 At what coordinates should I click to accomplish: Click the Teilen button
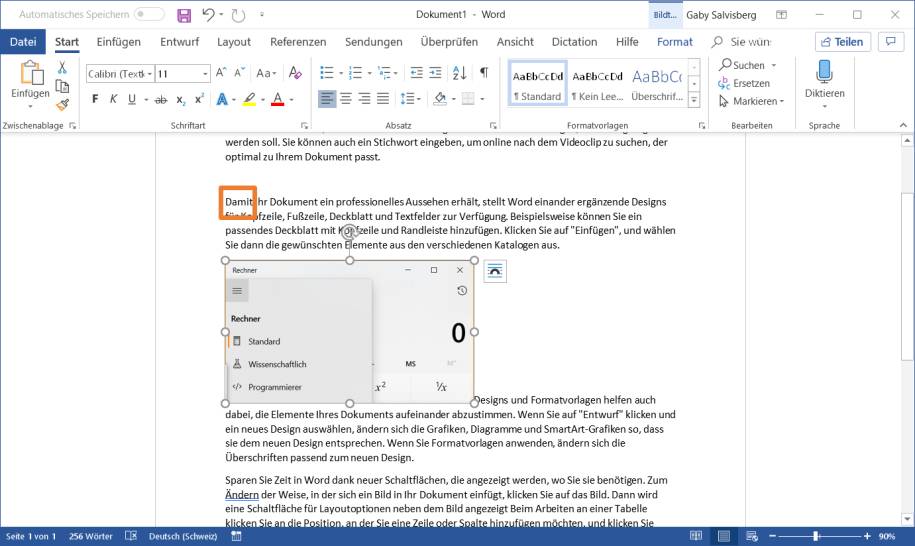tap(842, 41)
